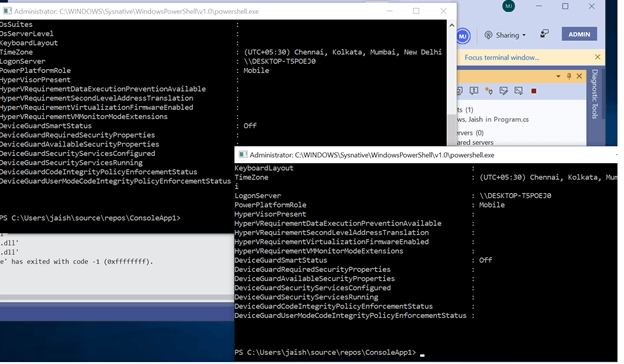Image resolution: width=624 pixels, height=364 pixels.
Task: Minimize the back PowerShell window
Action: tap(389, 11)
